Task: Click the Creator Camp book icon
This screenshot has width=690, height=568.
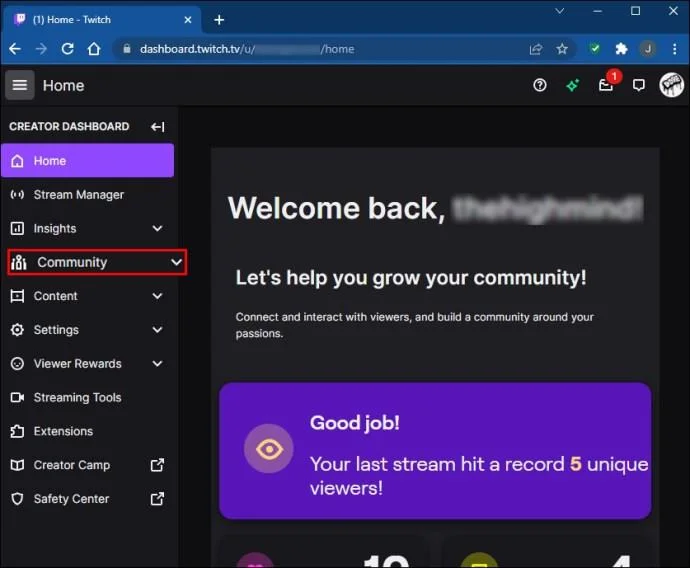Action: (17, 465)
